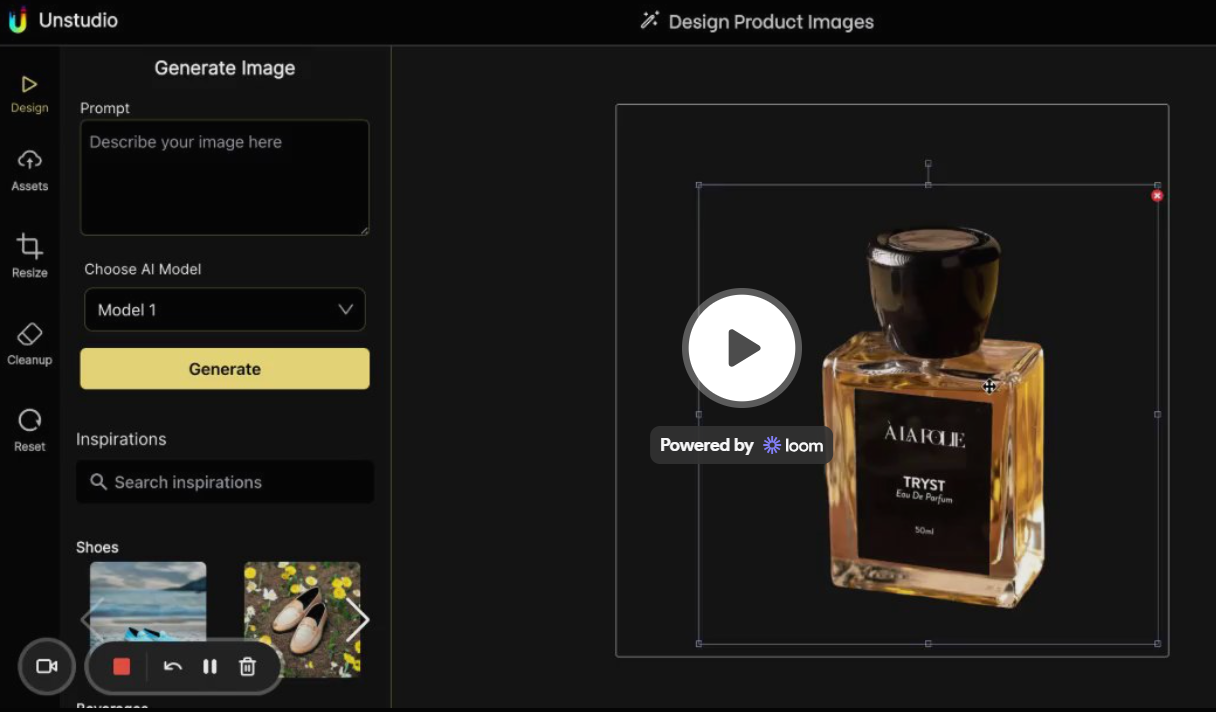Click the Loom camera toggle button
1216x712 pixels.
point(46,666)
